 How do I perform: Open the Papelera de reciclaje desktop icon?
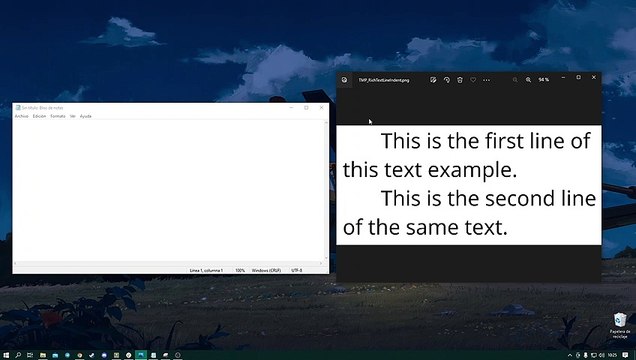click(x=620, y=325)
